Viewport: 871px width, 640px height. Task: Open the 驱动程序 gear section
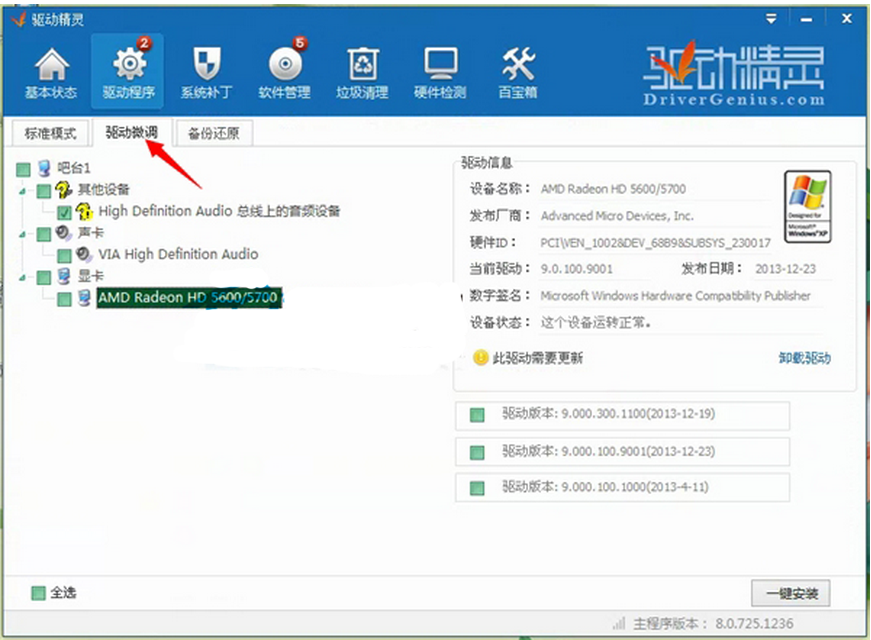coord(128,71)
